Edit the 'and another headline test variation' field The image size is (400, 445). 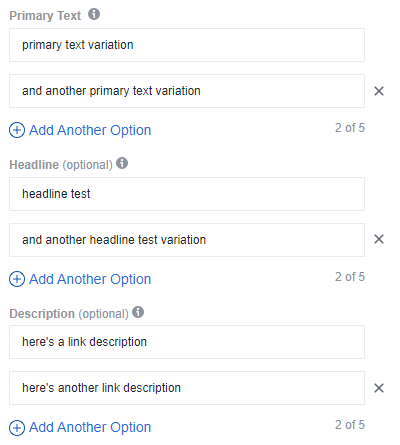click(187, 240)
